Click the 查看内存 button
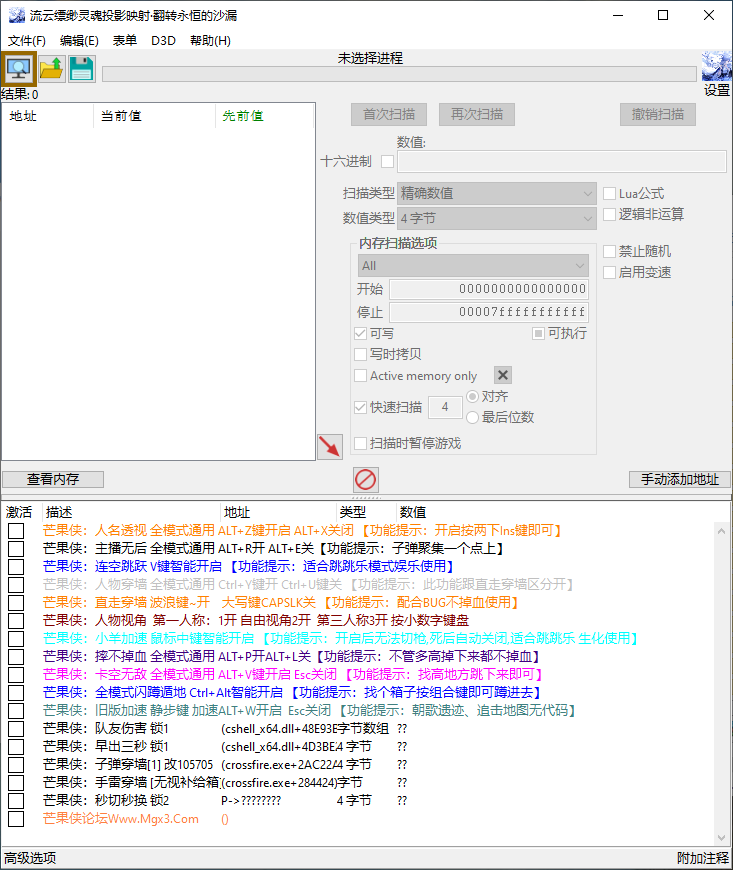 click(x=53, y=479)
